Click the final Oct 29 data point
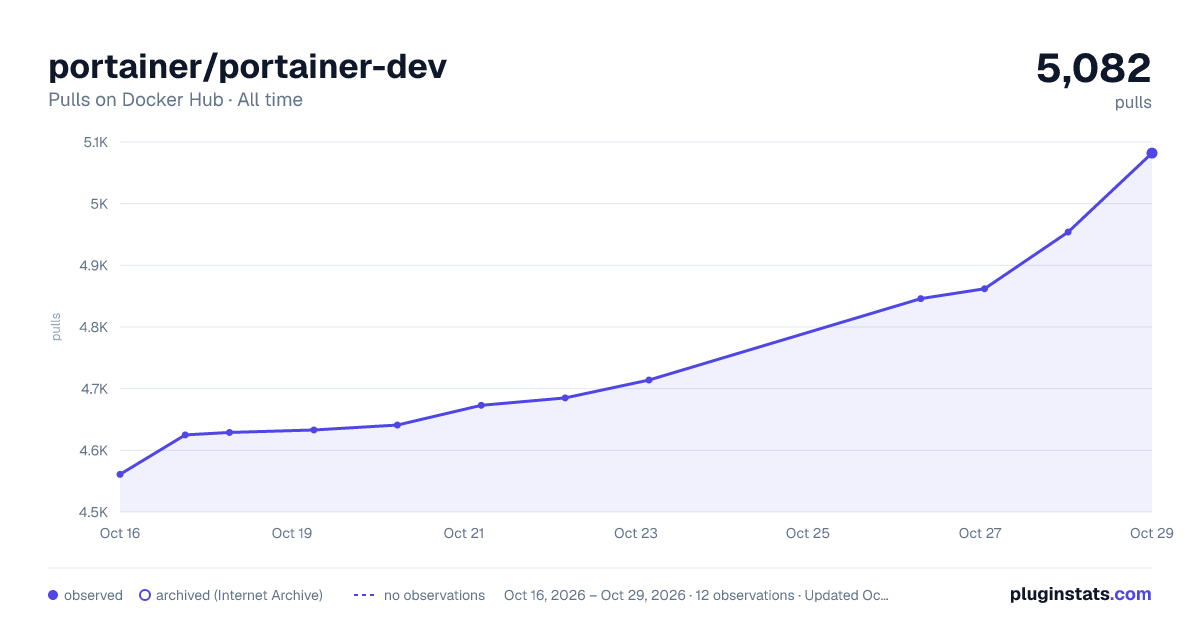Viewport: 1200px width, 630px height. (x=1152, y=153)
